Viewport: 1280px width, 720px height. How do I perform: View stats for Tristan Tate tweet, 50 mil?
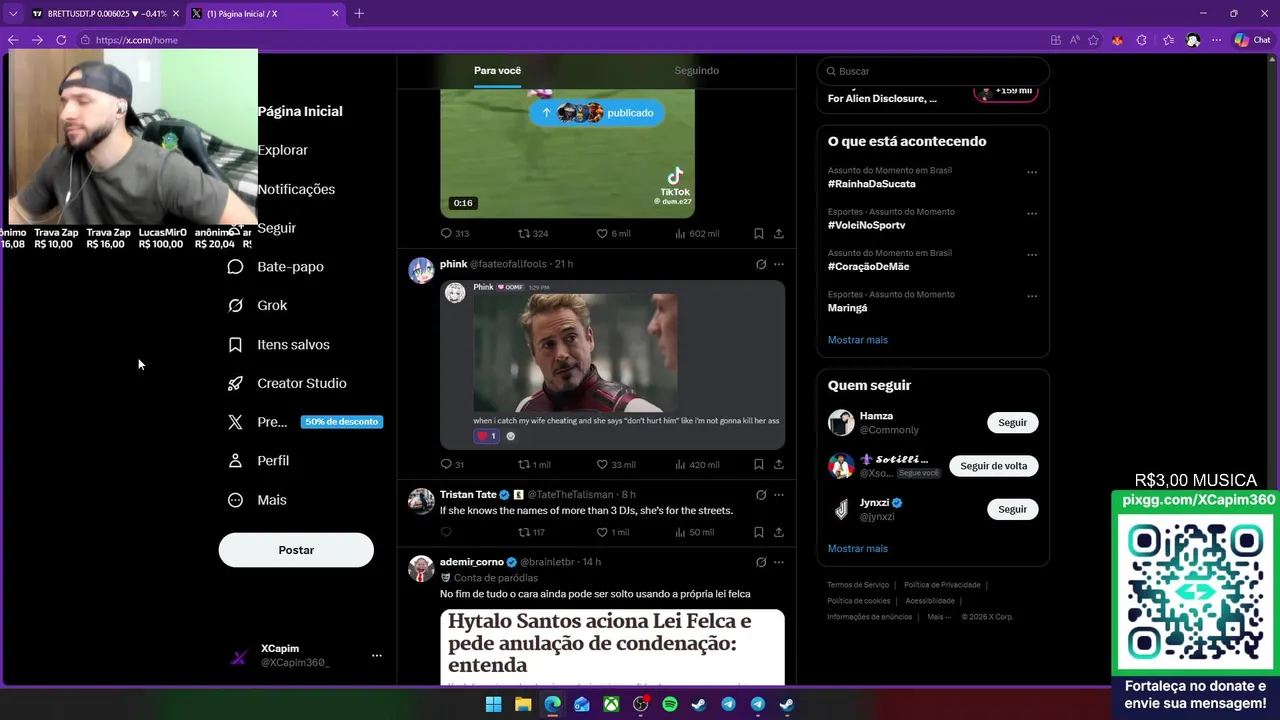point(695,532)
